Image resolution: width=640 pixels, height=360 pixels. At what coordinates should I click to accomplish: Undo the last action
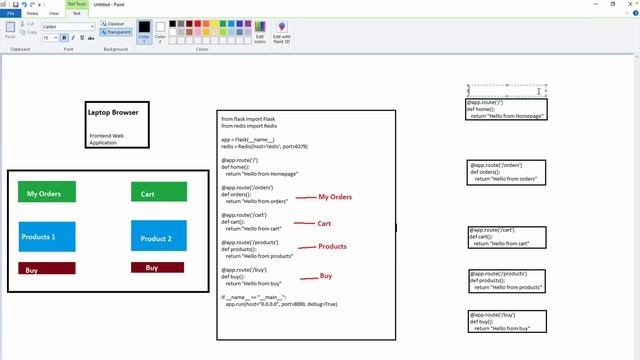[24, 4]
